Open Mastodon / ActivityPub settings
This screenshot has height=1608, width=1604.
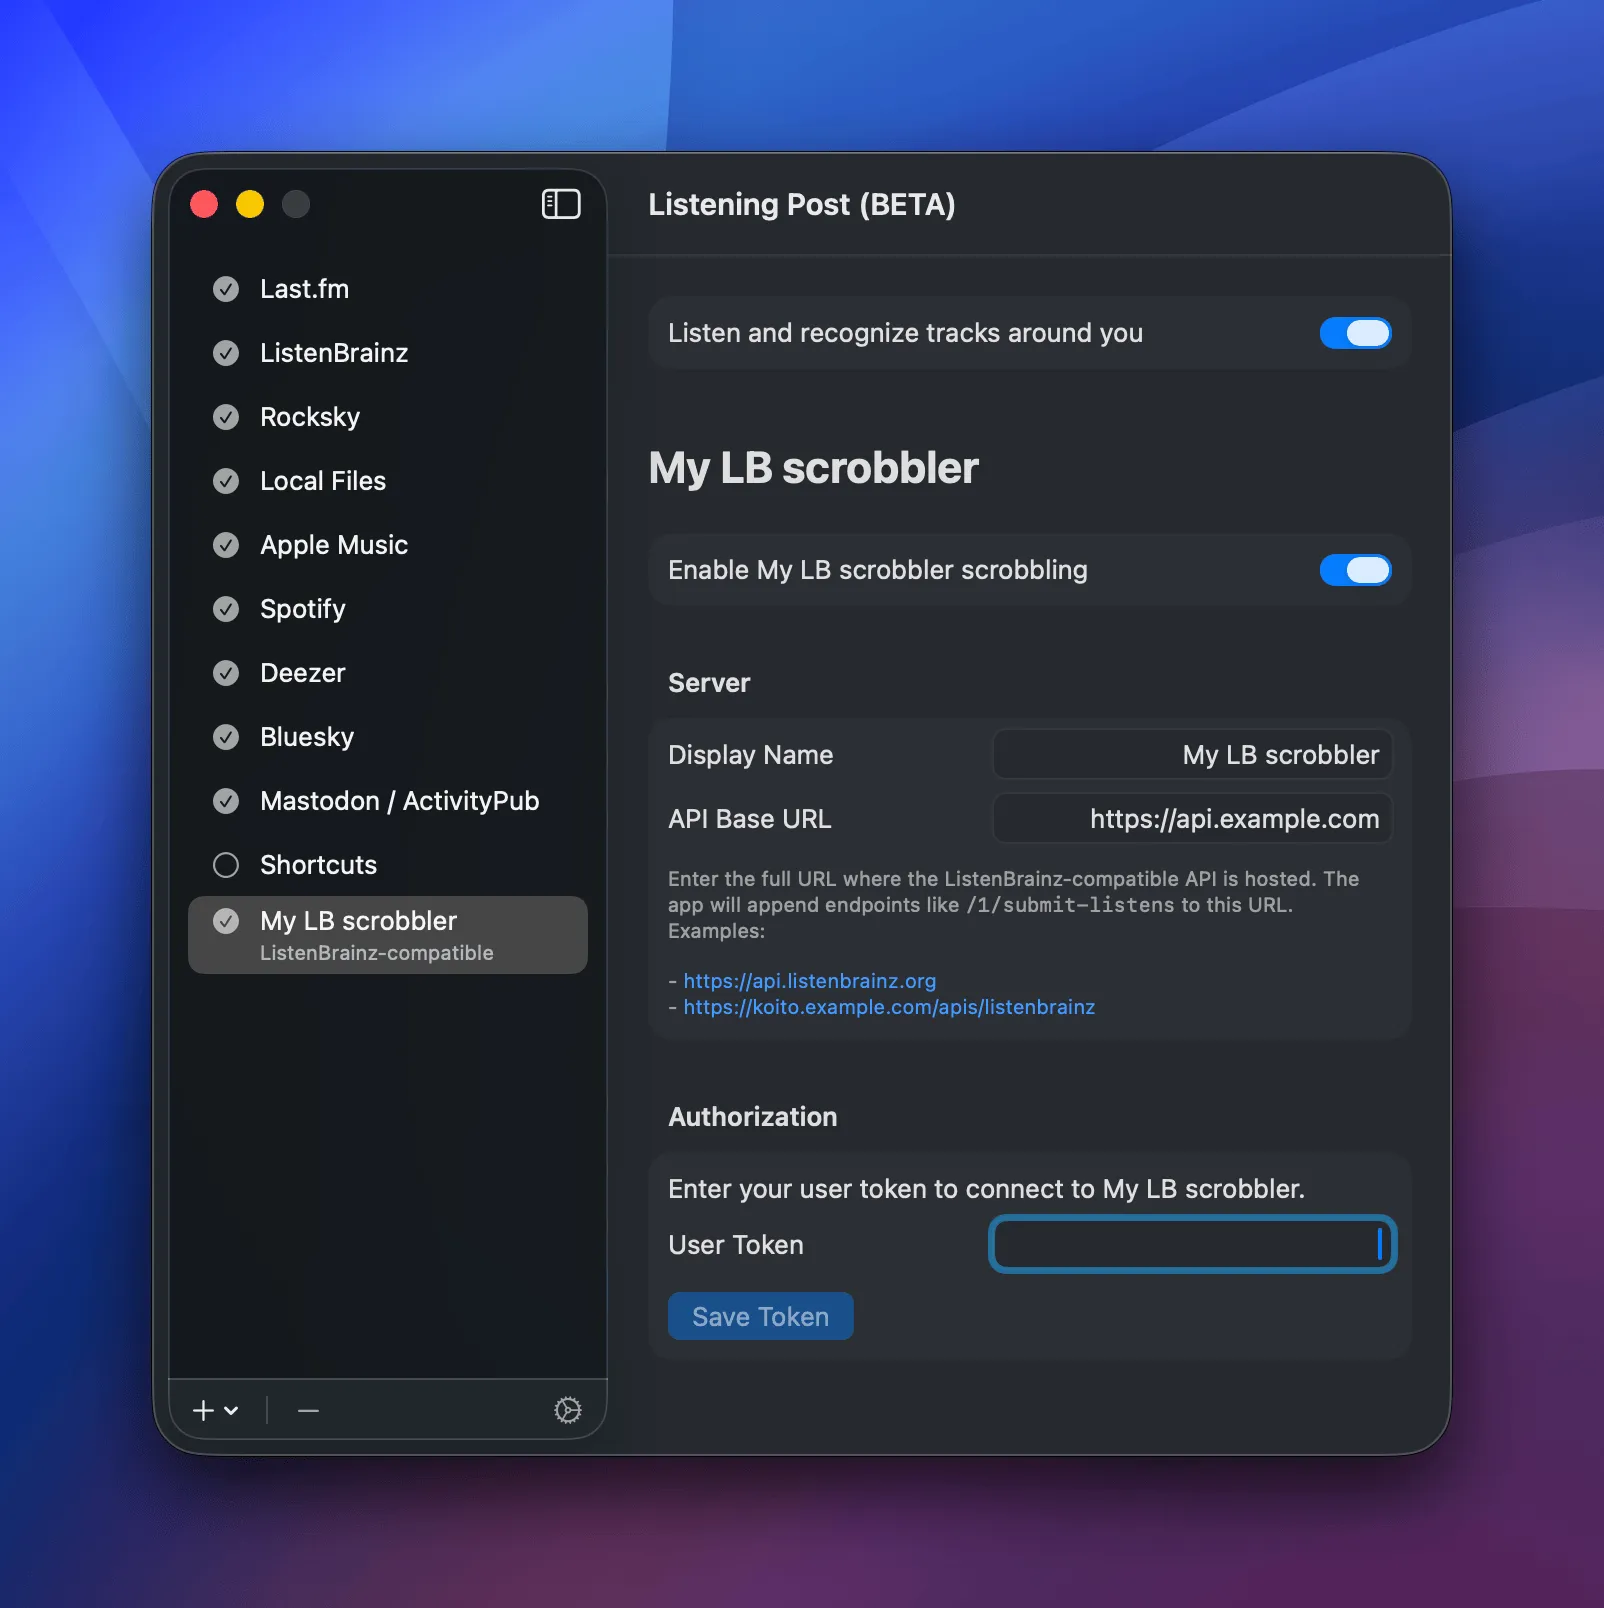coord(399,801)
